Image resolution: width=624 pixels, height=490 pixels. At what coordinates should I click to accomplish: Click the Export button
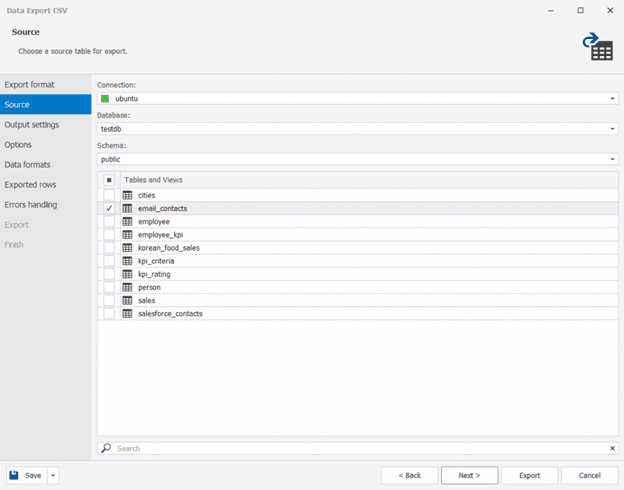(529, 475)
